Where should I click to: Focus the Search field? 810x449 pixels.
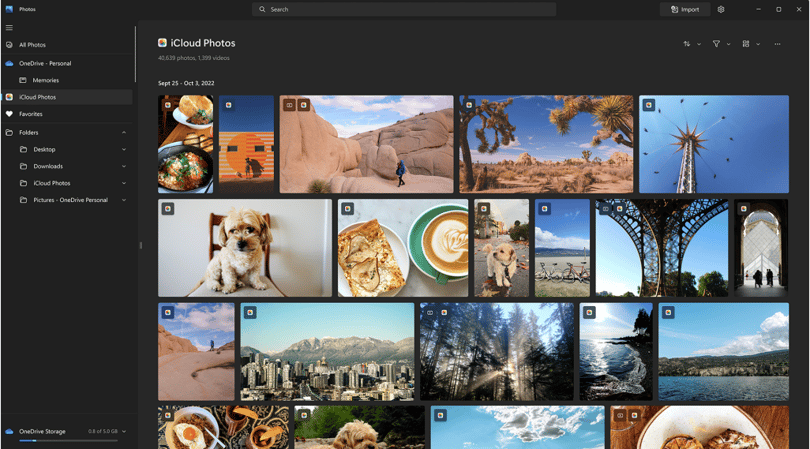(404, 9)
